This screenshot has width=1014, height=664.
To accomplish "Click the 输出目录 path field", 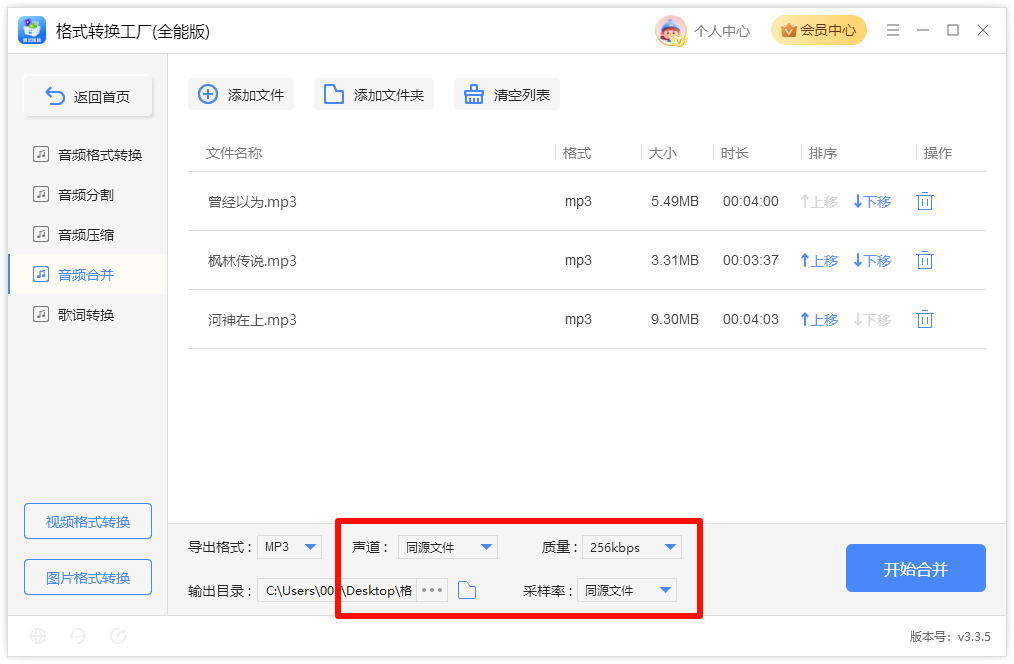I will 336,590.
